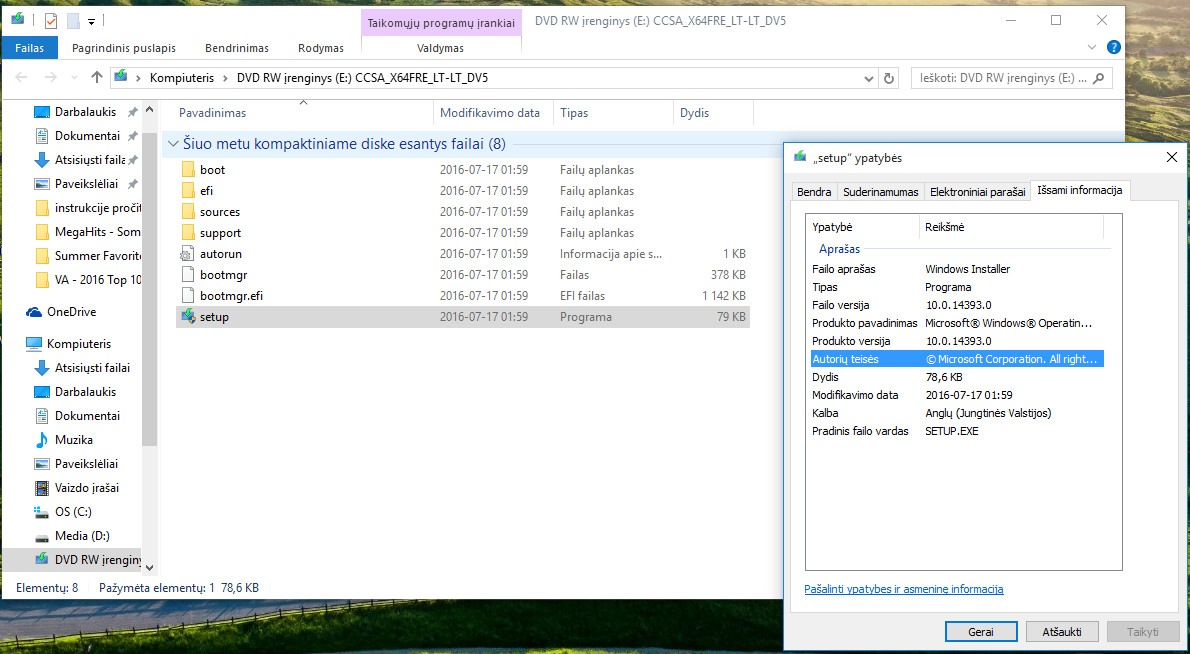Click the navigation pane scroll down arrow
This screenshot has height=654, width=1190.
click(x=150, y=567)
